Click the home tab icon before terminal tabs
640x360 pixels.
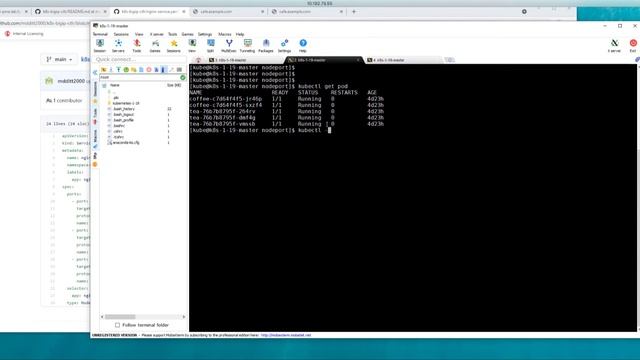pos(198,60)
